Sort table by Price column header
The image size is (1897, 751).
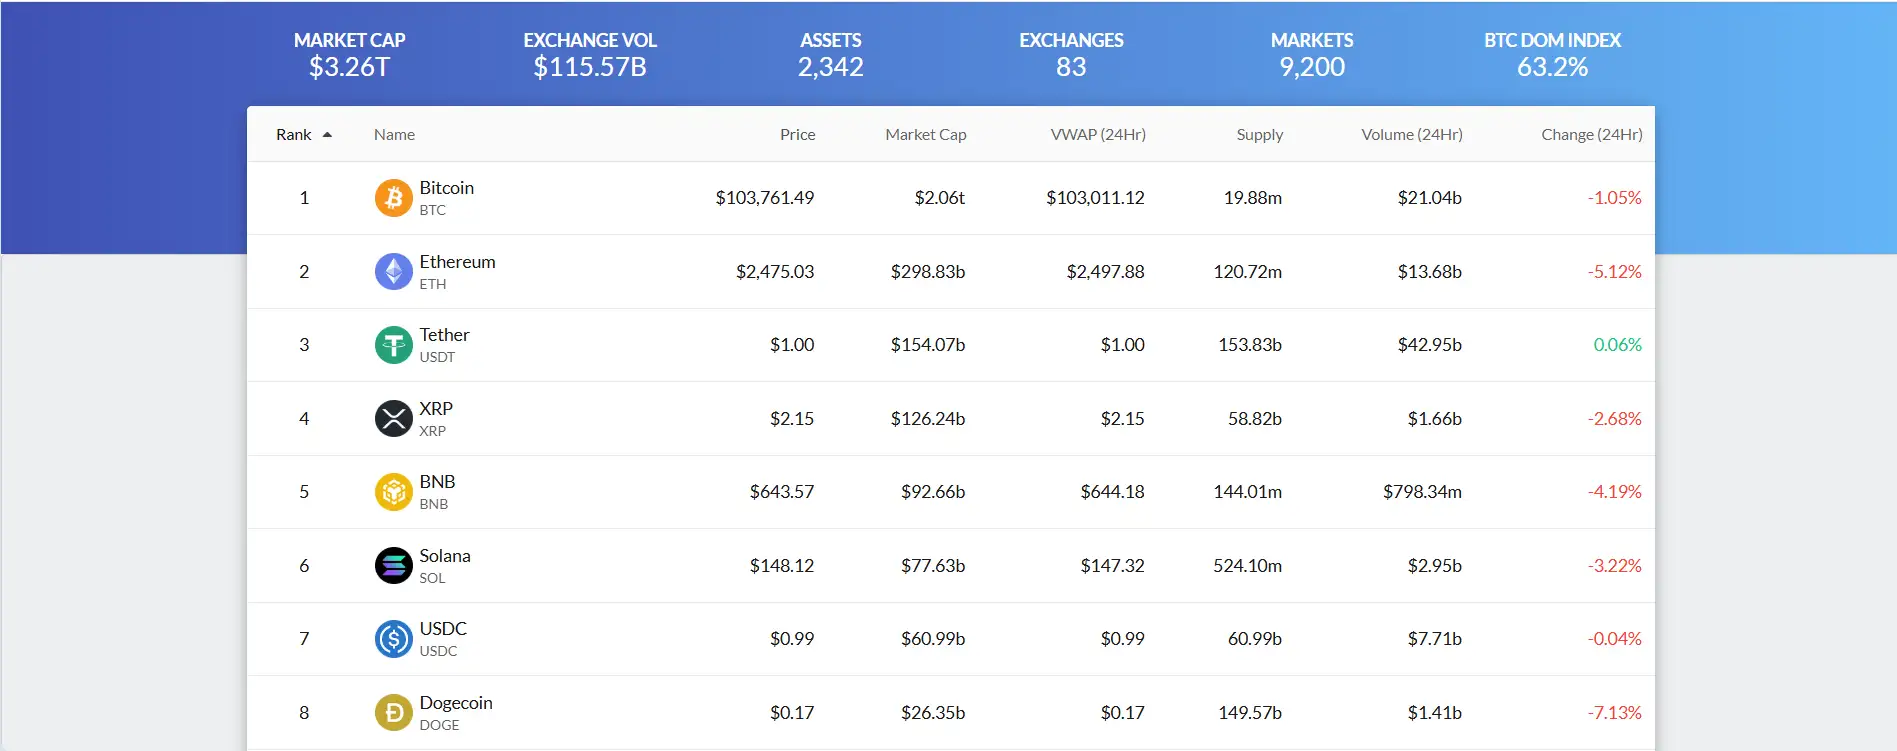pos(797,135)
